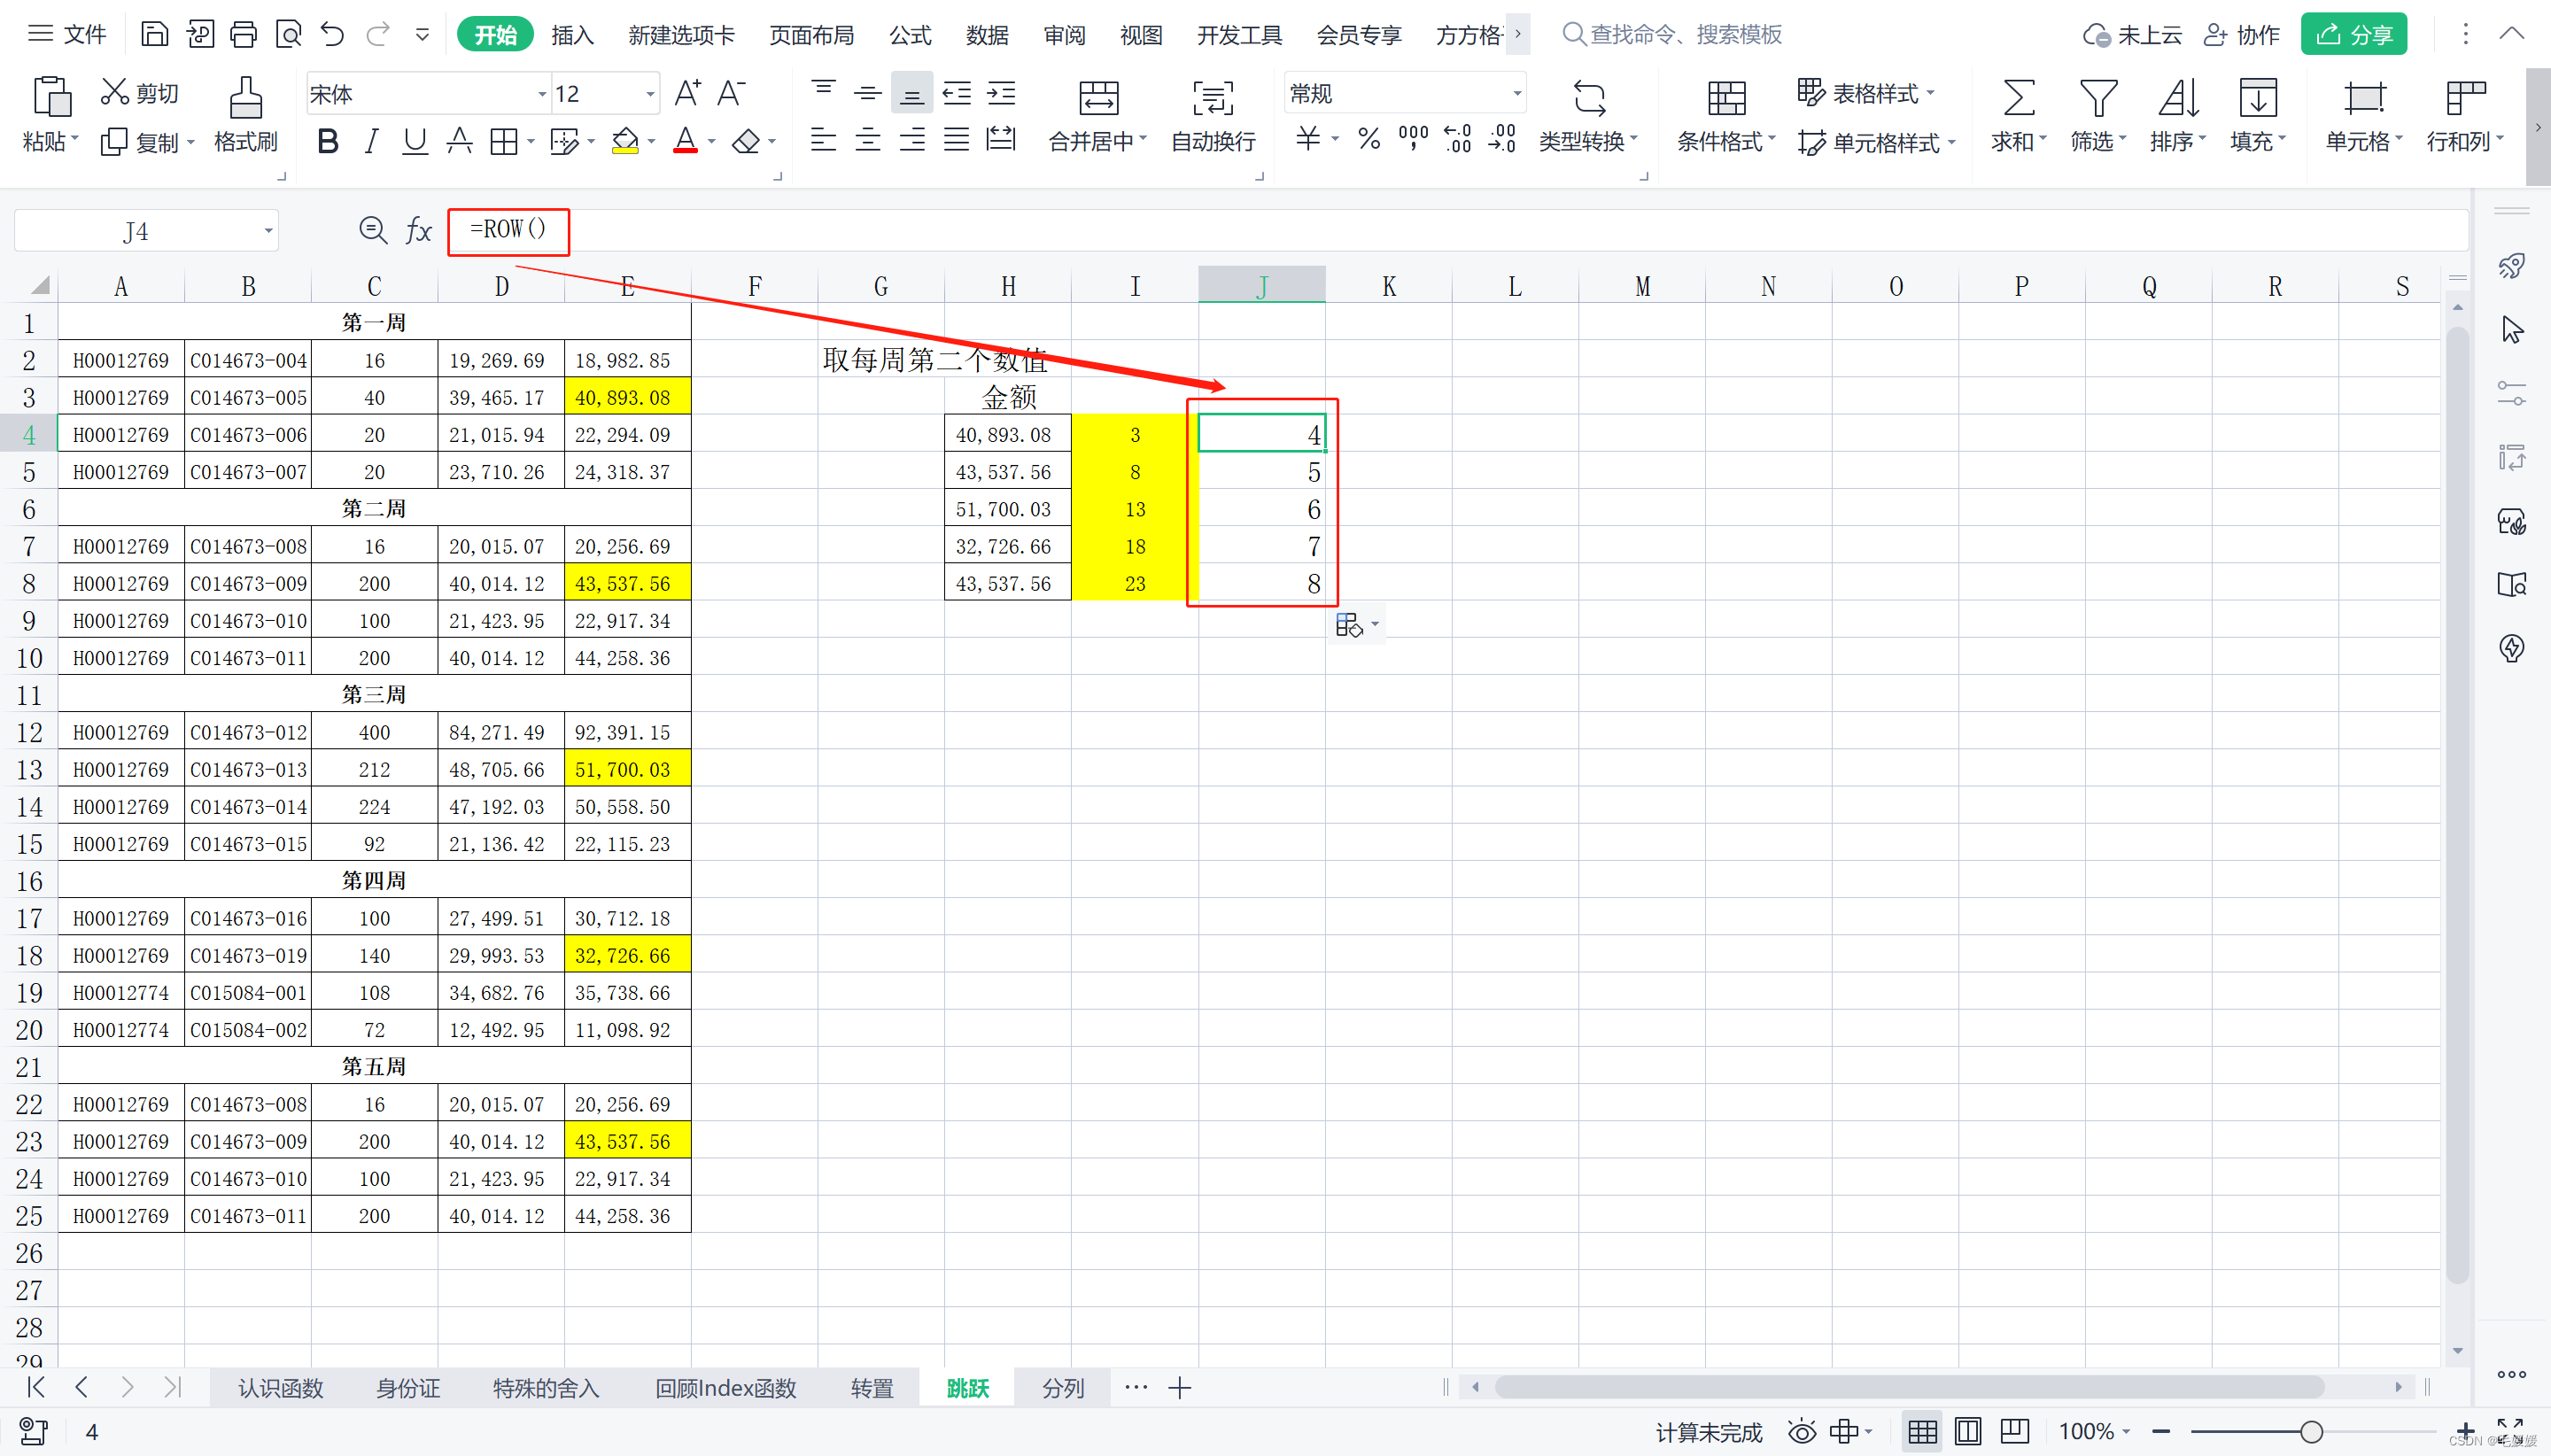Image resolution: width=2551 pixels, height=1456 pixels.
Task: Switch to the 数据 ribbon tab
Action: pyautogui.click(x=987, y=35)
